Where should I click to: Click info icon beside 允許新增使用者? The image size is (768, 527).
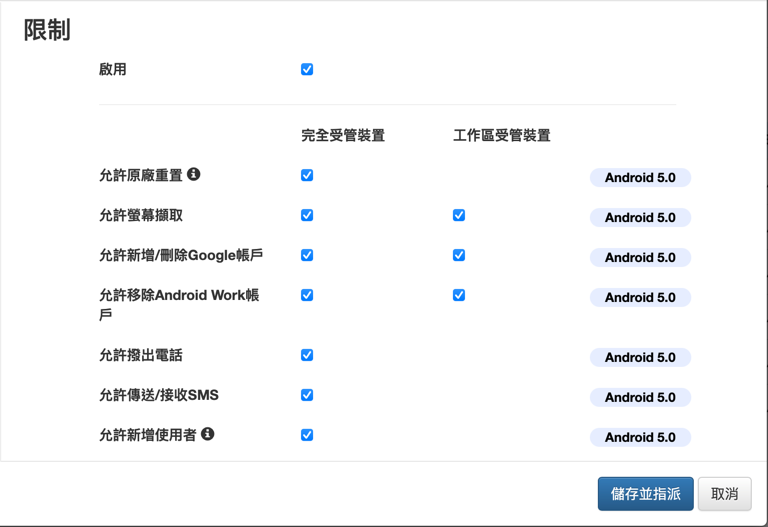click(x=208, y=434)
